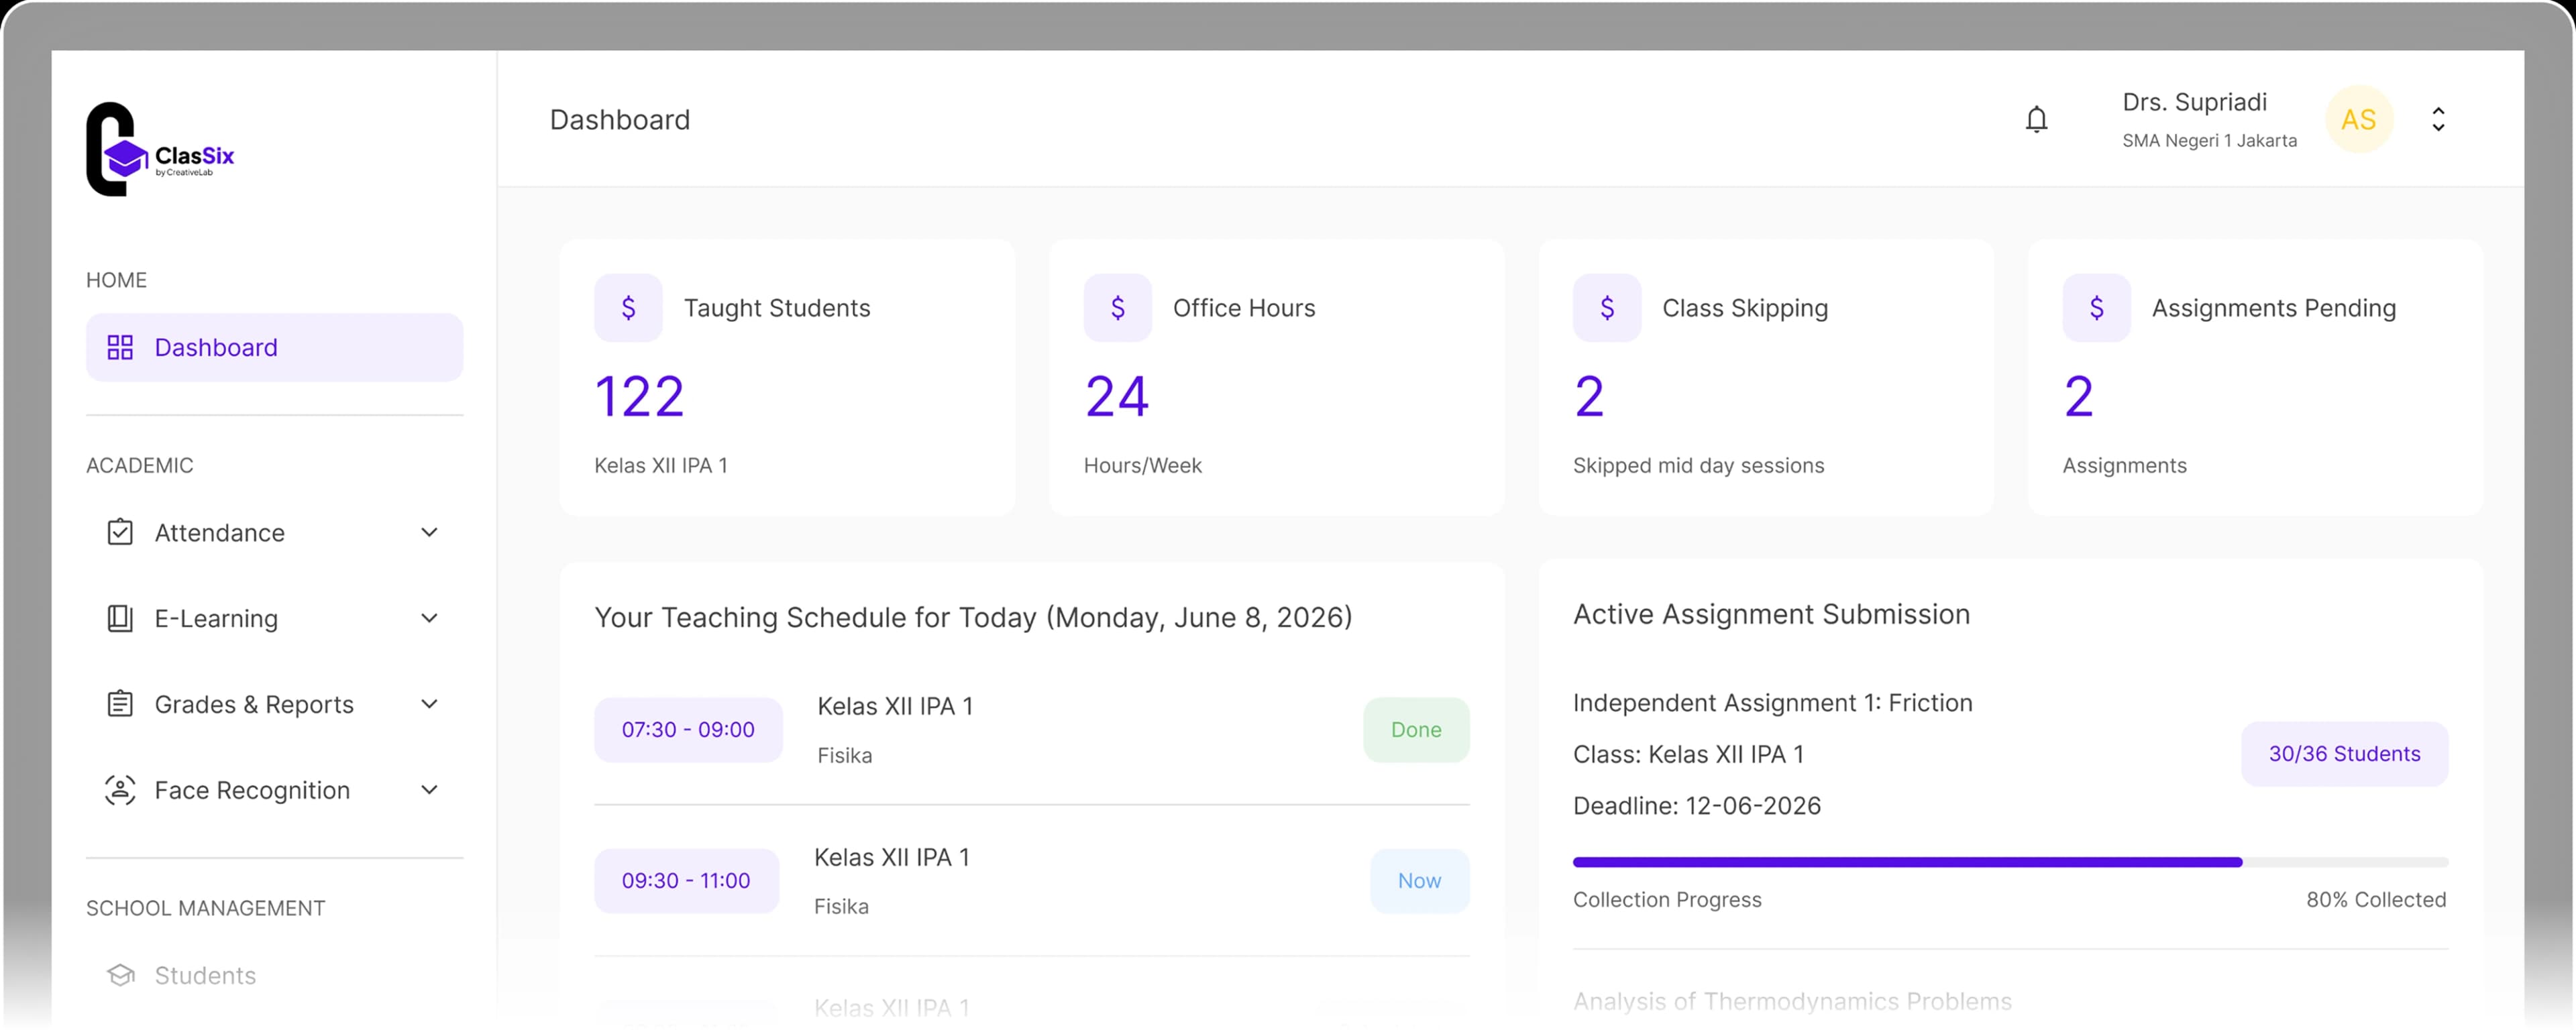Screen dimensions: 2576x1030
Task: Click Independent Assignment 1: Friction title
Action: (1772, 703)
